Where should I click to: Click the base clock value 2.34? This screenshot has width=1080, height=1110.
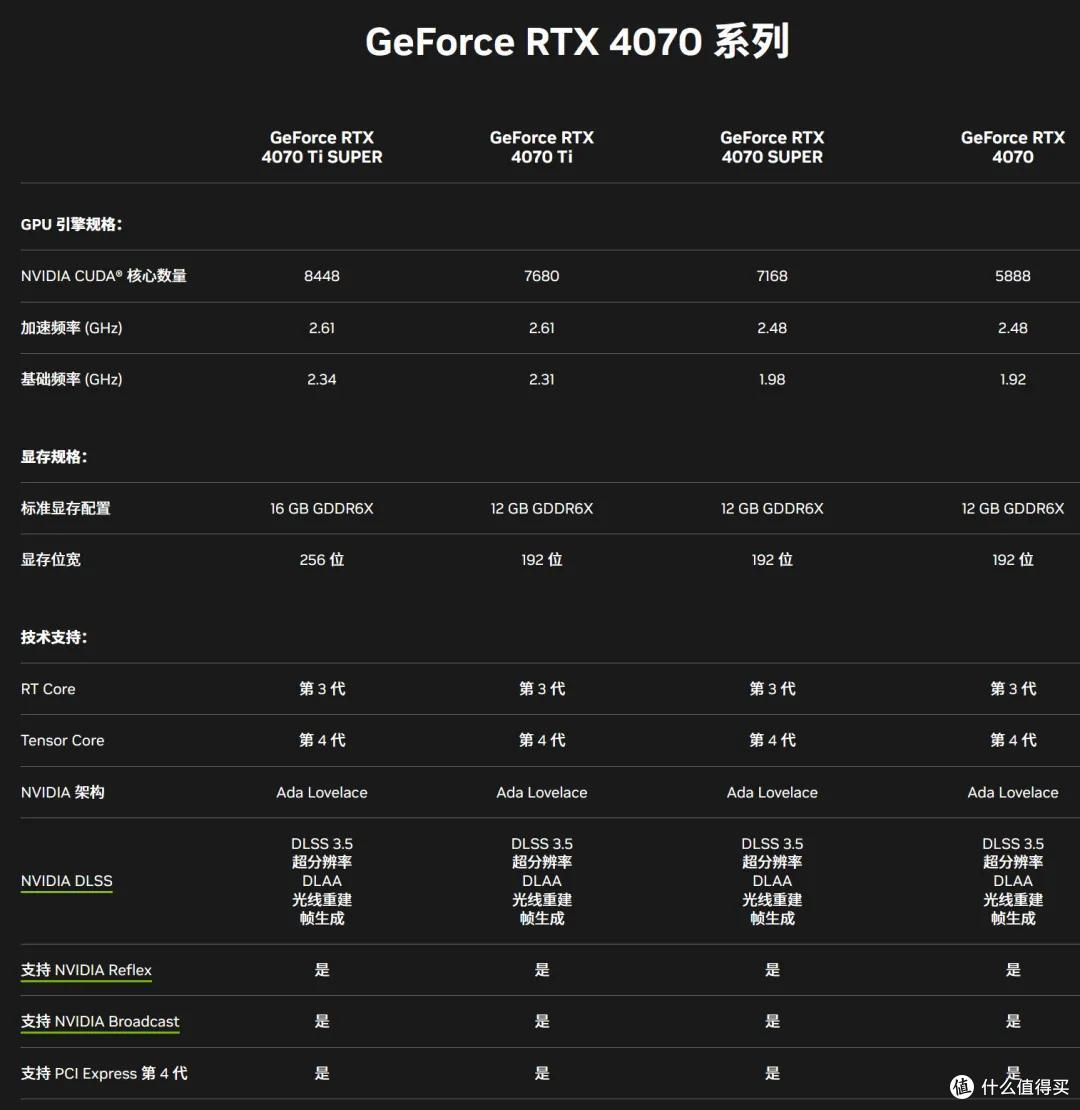tap(322, 379)
